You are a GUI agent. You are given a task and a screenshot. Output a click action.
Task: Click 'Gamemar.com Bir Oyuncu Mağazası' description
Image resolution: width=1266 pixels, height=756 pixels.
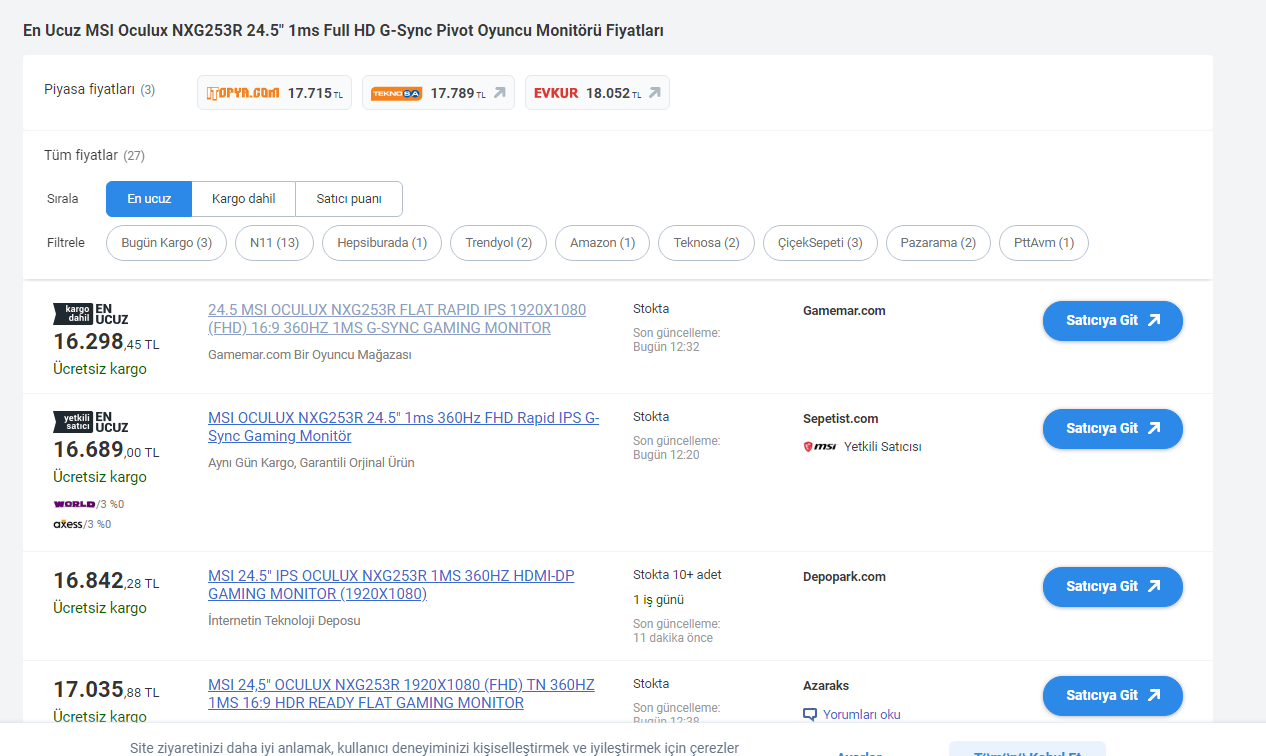[x=310, y=355]
